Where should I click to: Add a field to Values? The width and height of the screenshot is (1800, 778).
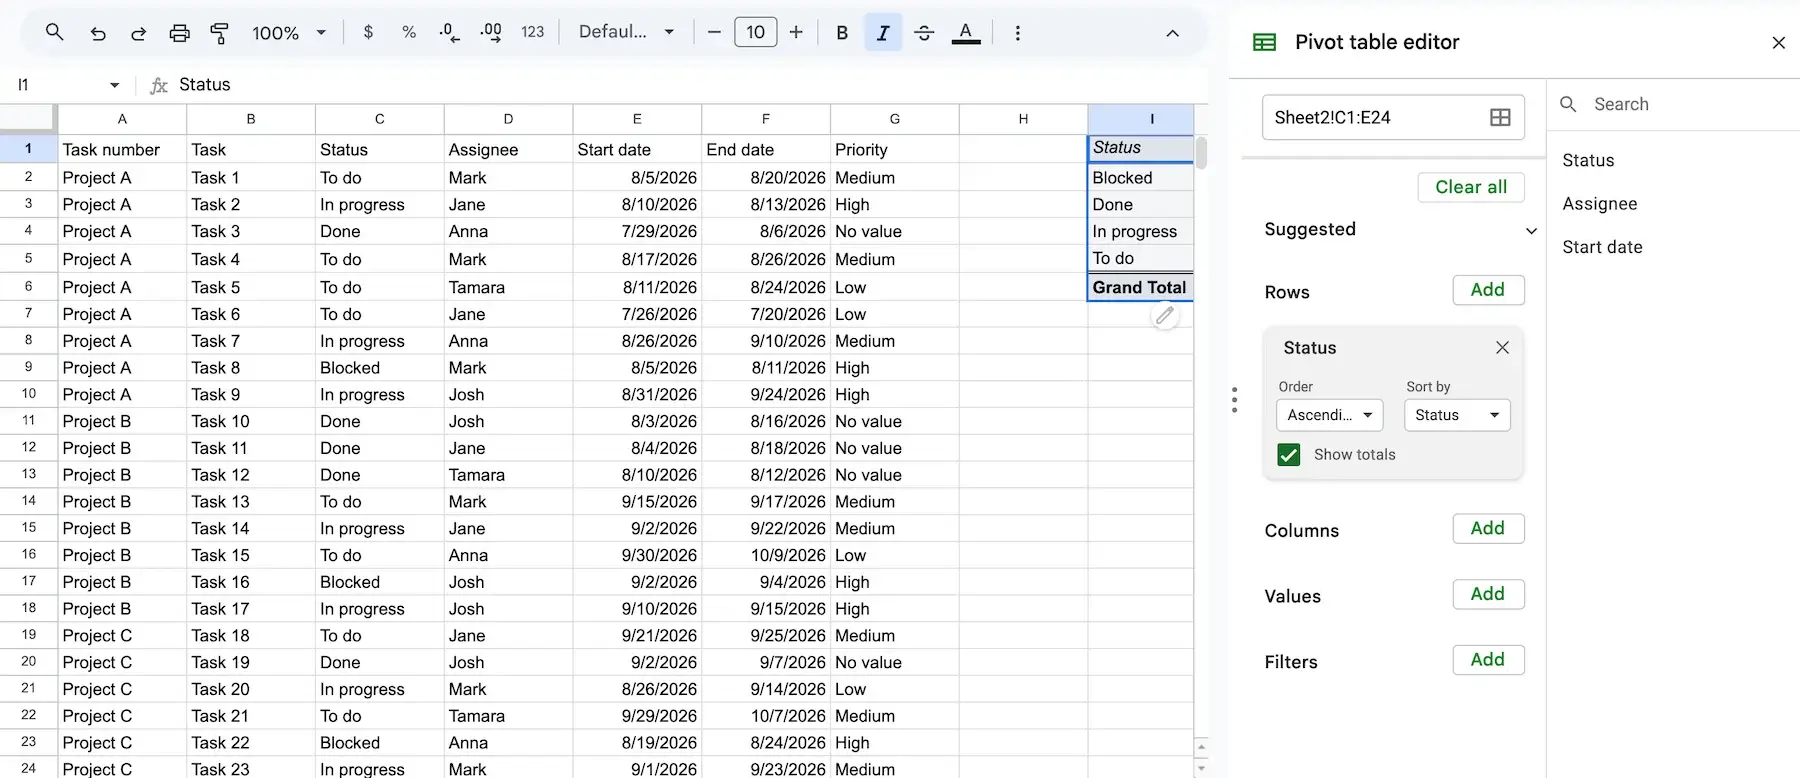point(1488,594)
